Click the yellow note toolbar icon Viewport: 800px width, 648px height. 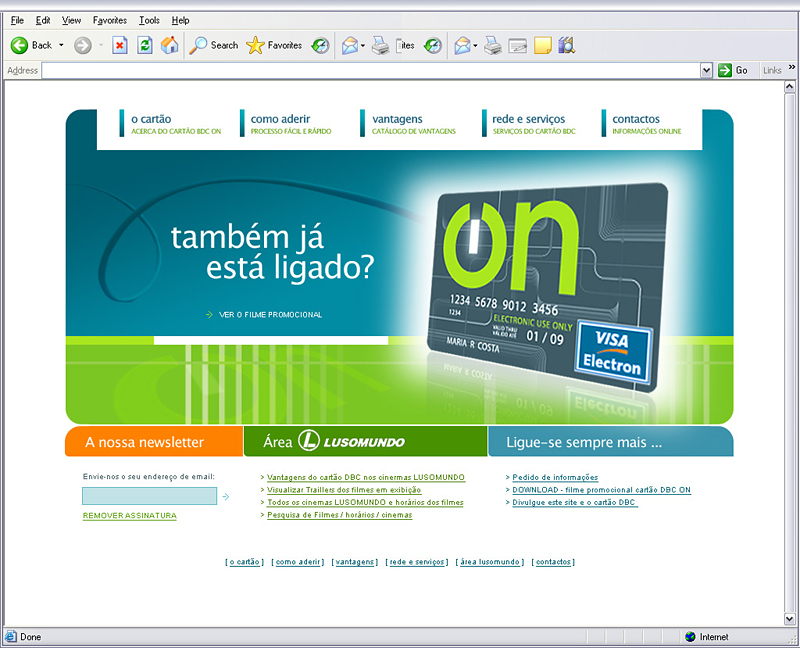coord(542,45)
